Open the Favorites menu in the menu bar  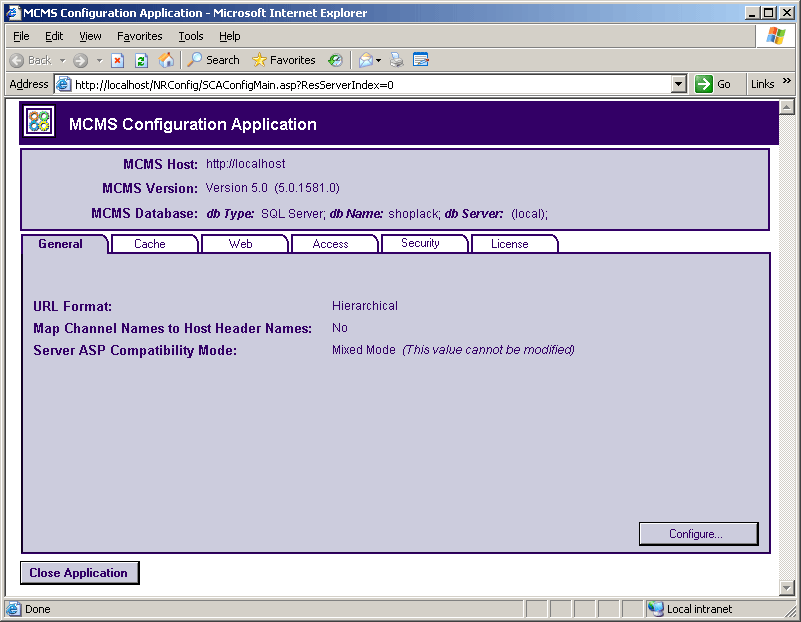(x=139, y=36)
